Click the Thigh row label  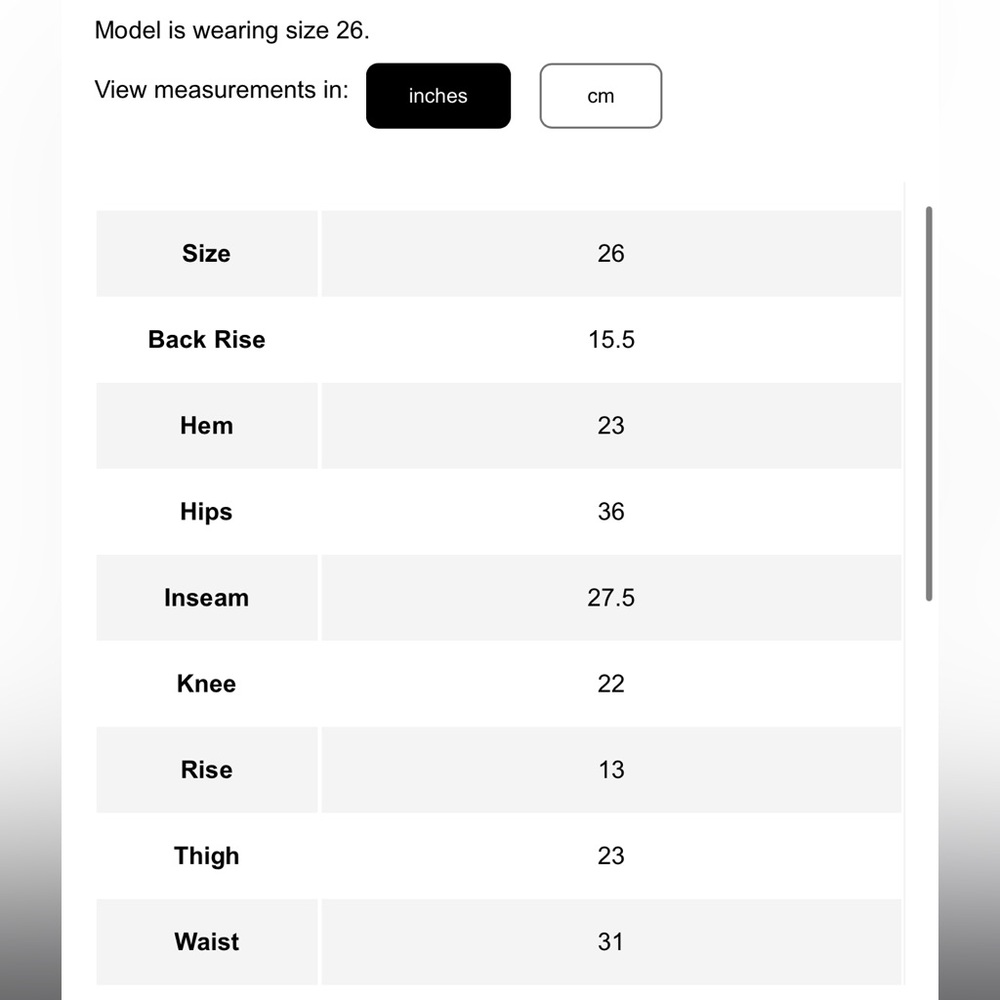pos(207,856)
